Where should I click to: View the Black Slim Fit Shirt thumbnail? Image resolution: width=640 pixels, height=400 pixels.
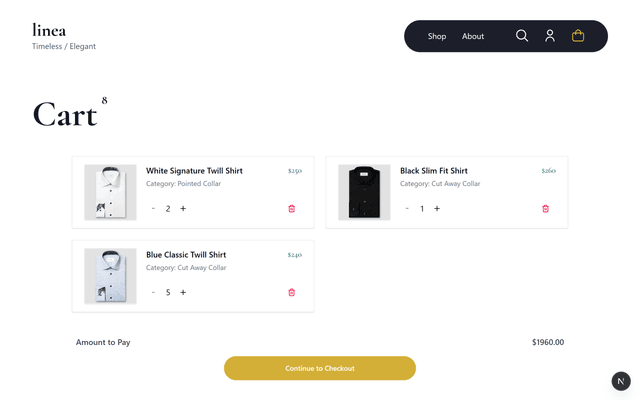tap(364, 192)
